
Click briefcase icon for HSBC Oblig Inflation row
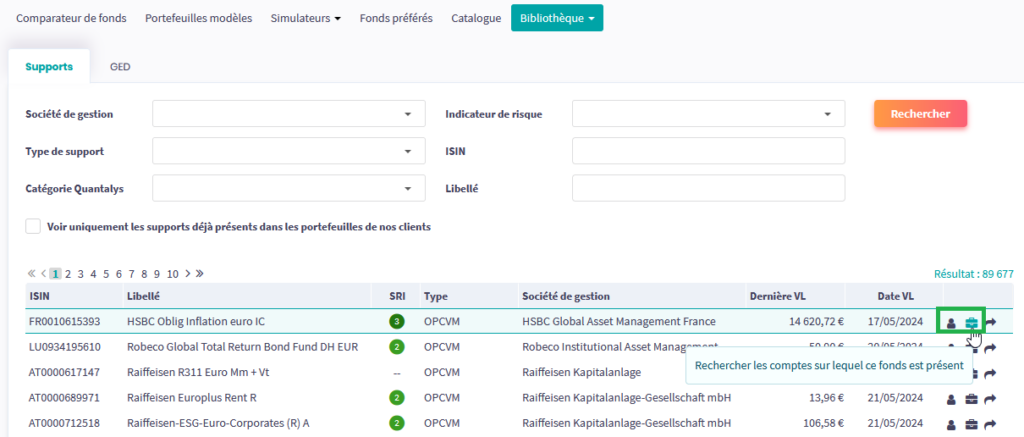click(x=971, y=322)
